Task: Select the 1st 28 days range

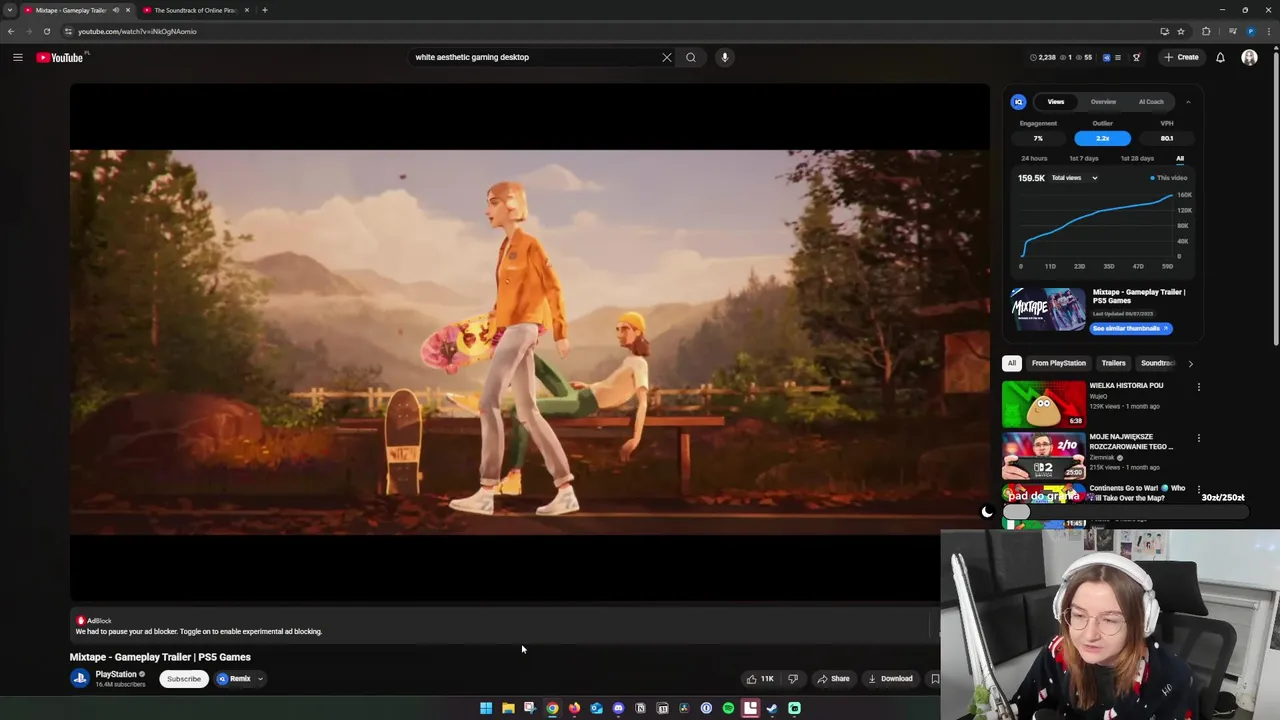Action: point(1137,158)
